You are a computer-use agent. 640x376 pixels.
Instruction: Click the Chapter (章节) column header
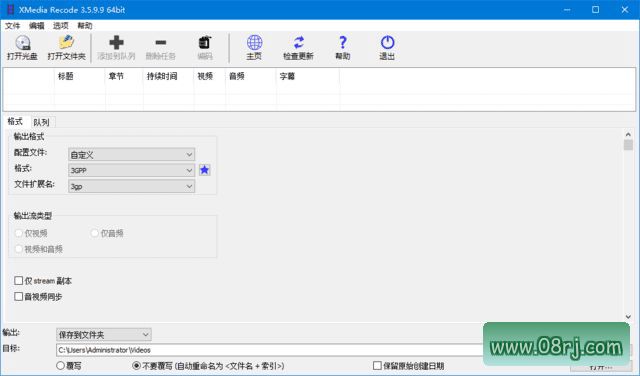124,76
